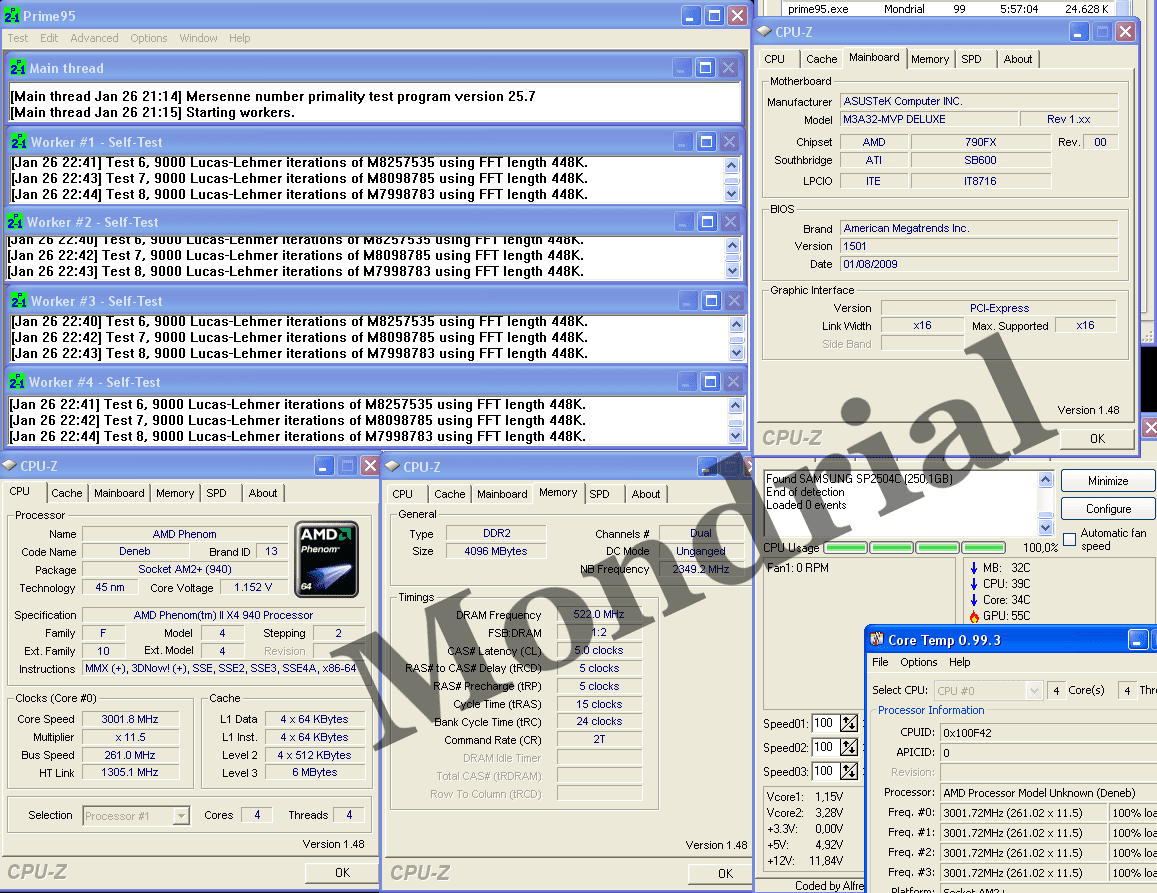The image size is (1157, 893).
Task: Open Mainboard tab in processor CPU-Z window
Action: [119, 493]
